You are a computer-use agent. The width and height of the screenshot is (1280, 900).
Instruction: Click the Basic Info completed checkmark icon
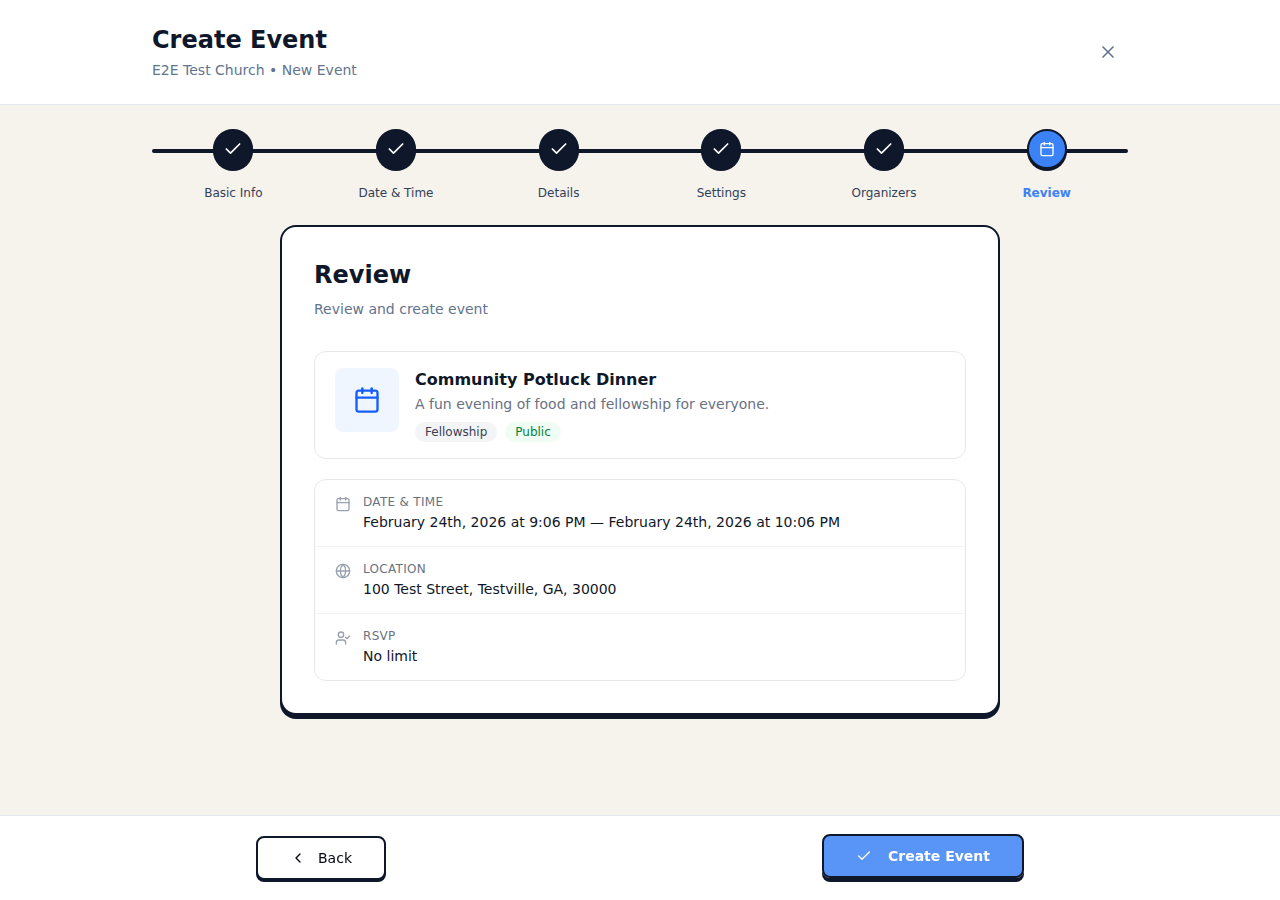[233, 149]
